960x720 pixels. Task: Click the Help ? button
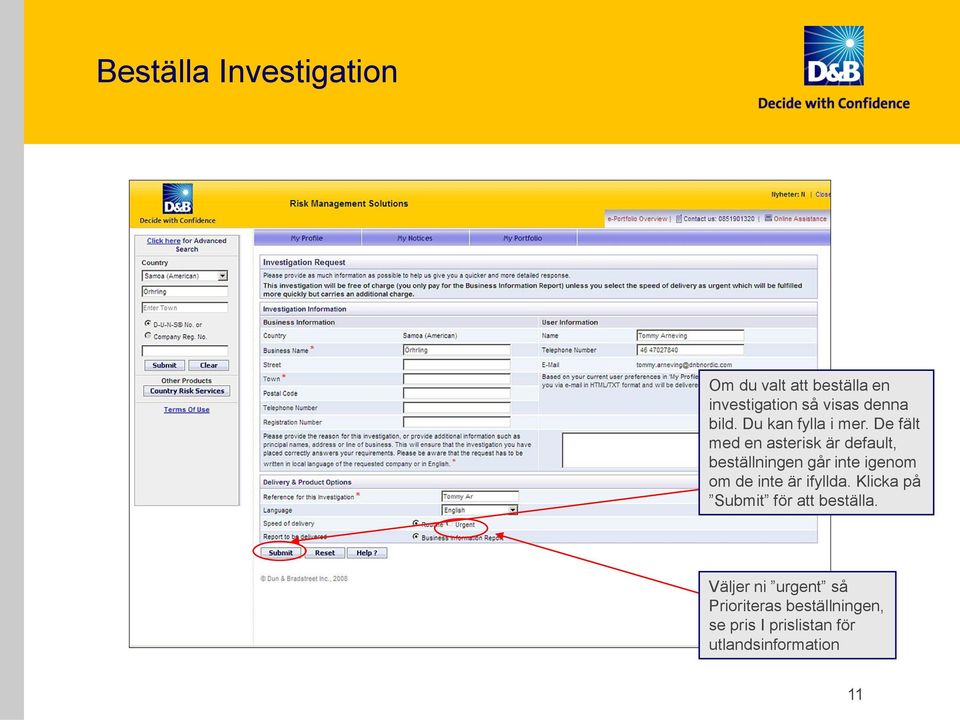(367, 553)
